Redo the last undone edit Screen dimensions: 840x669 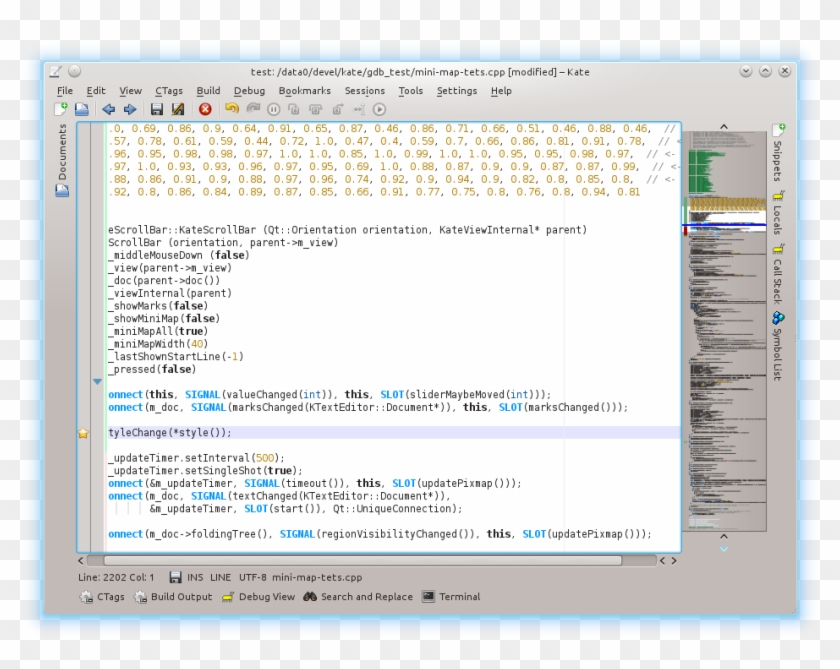tap(253, 109)
